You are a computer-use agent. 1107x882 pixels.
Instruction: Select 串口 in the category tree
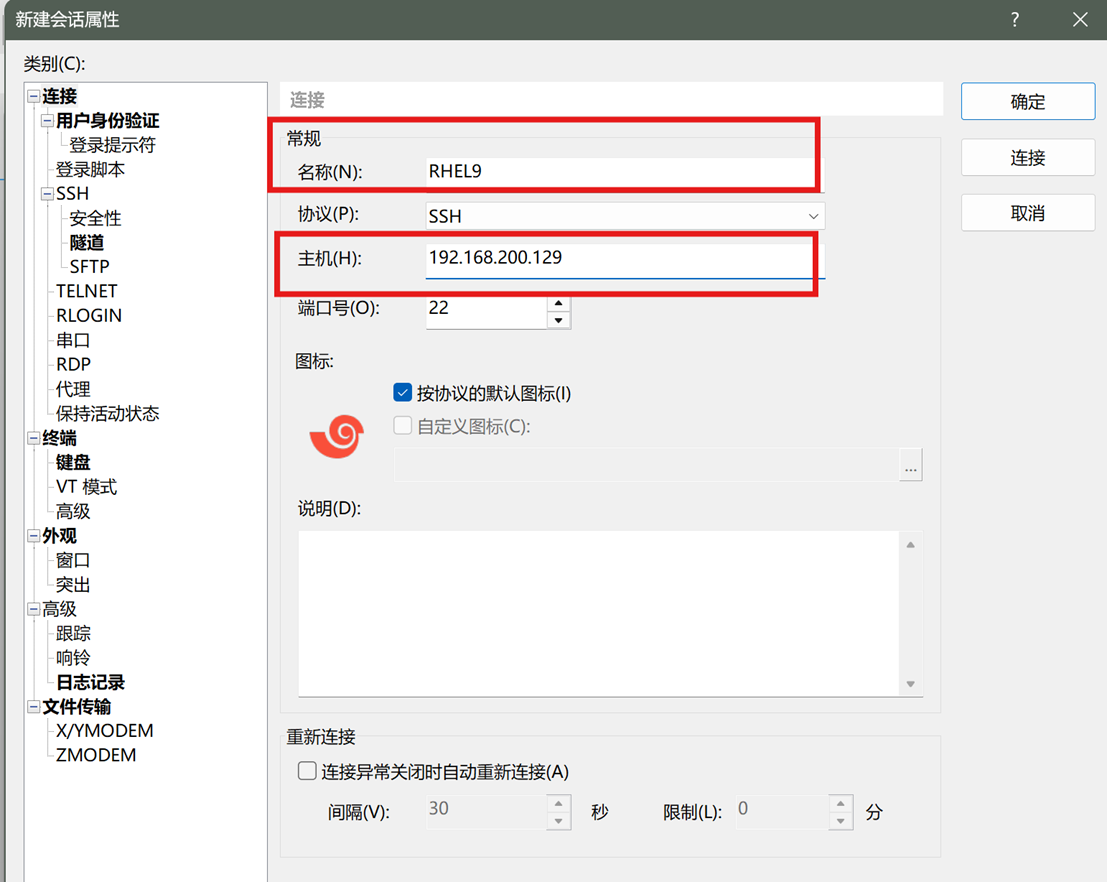[x=73, y=340]
